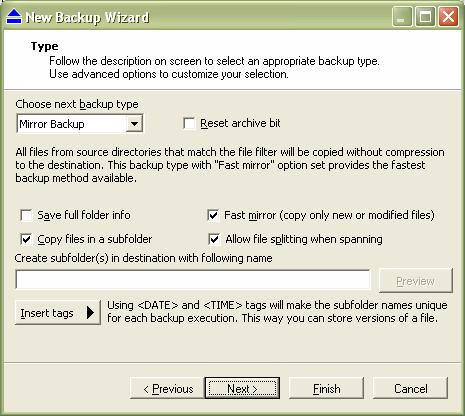Click the 'Type' heading text
This screenshot has width=465, height=416.
[x=45, y=46]
